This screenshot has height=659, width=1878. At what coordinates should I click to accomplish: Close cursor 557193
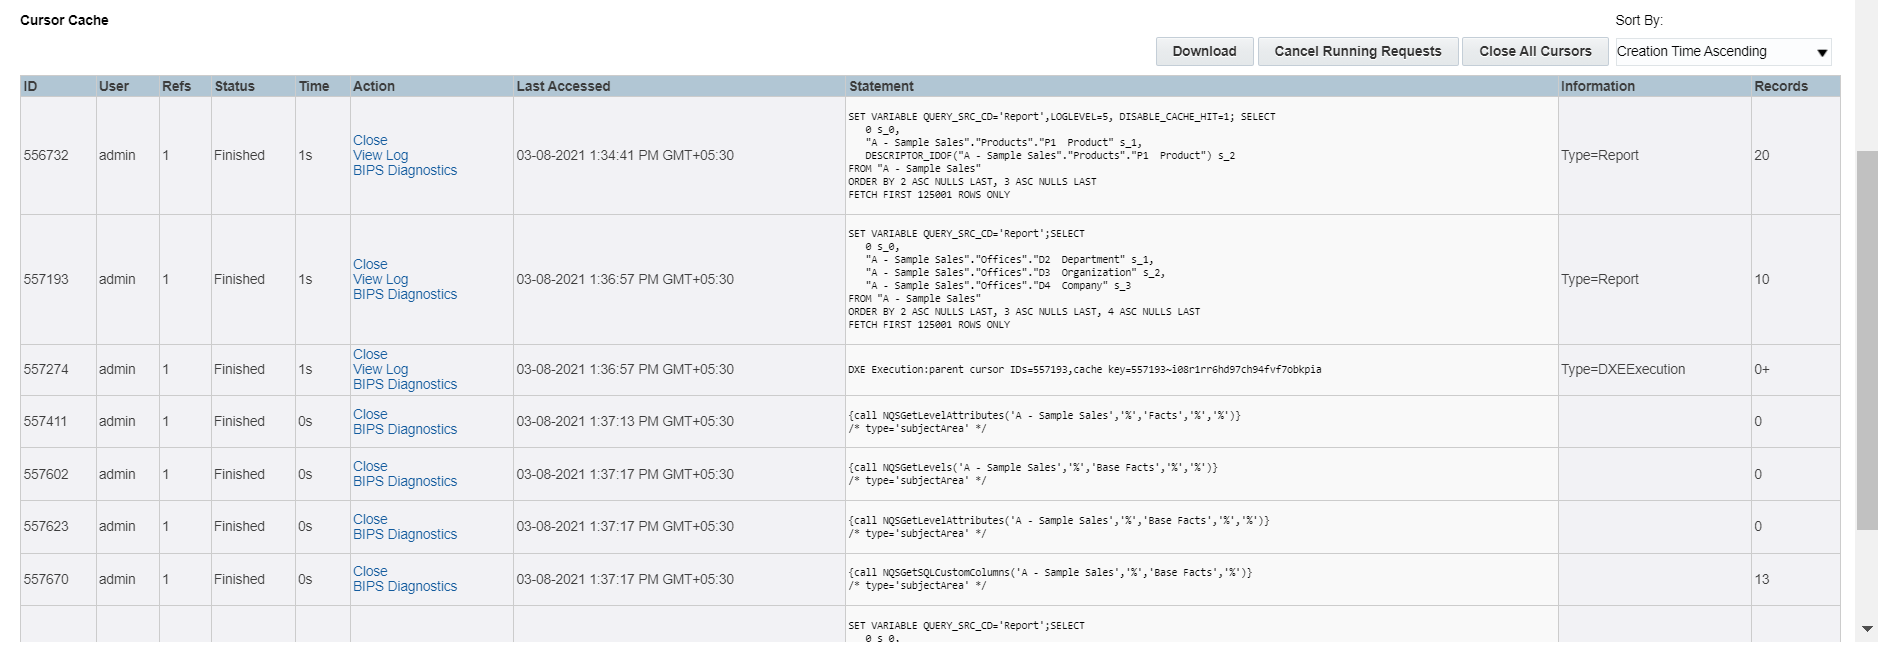370,264
